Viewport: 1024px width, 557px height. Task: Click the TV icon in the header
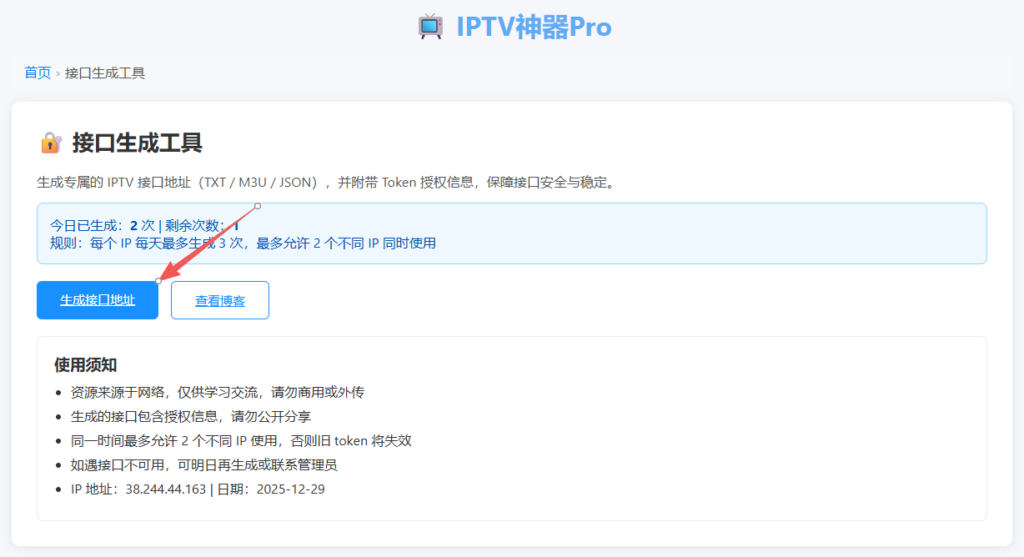(x=431, y=27)
